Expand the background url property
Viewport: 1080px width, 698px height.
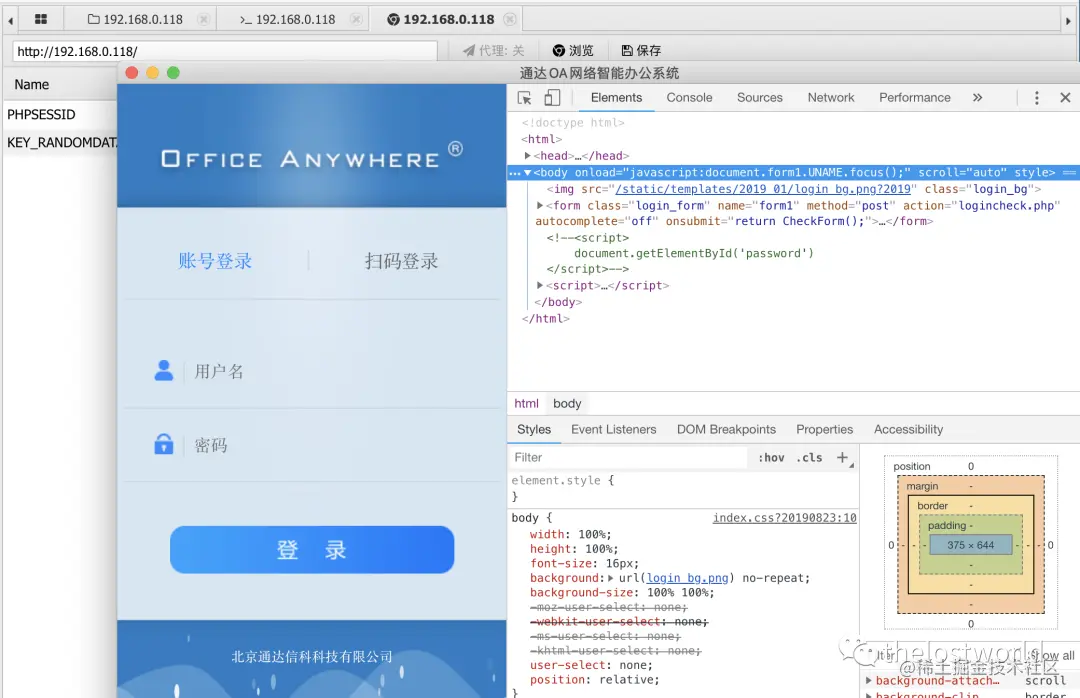[610, 578]
